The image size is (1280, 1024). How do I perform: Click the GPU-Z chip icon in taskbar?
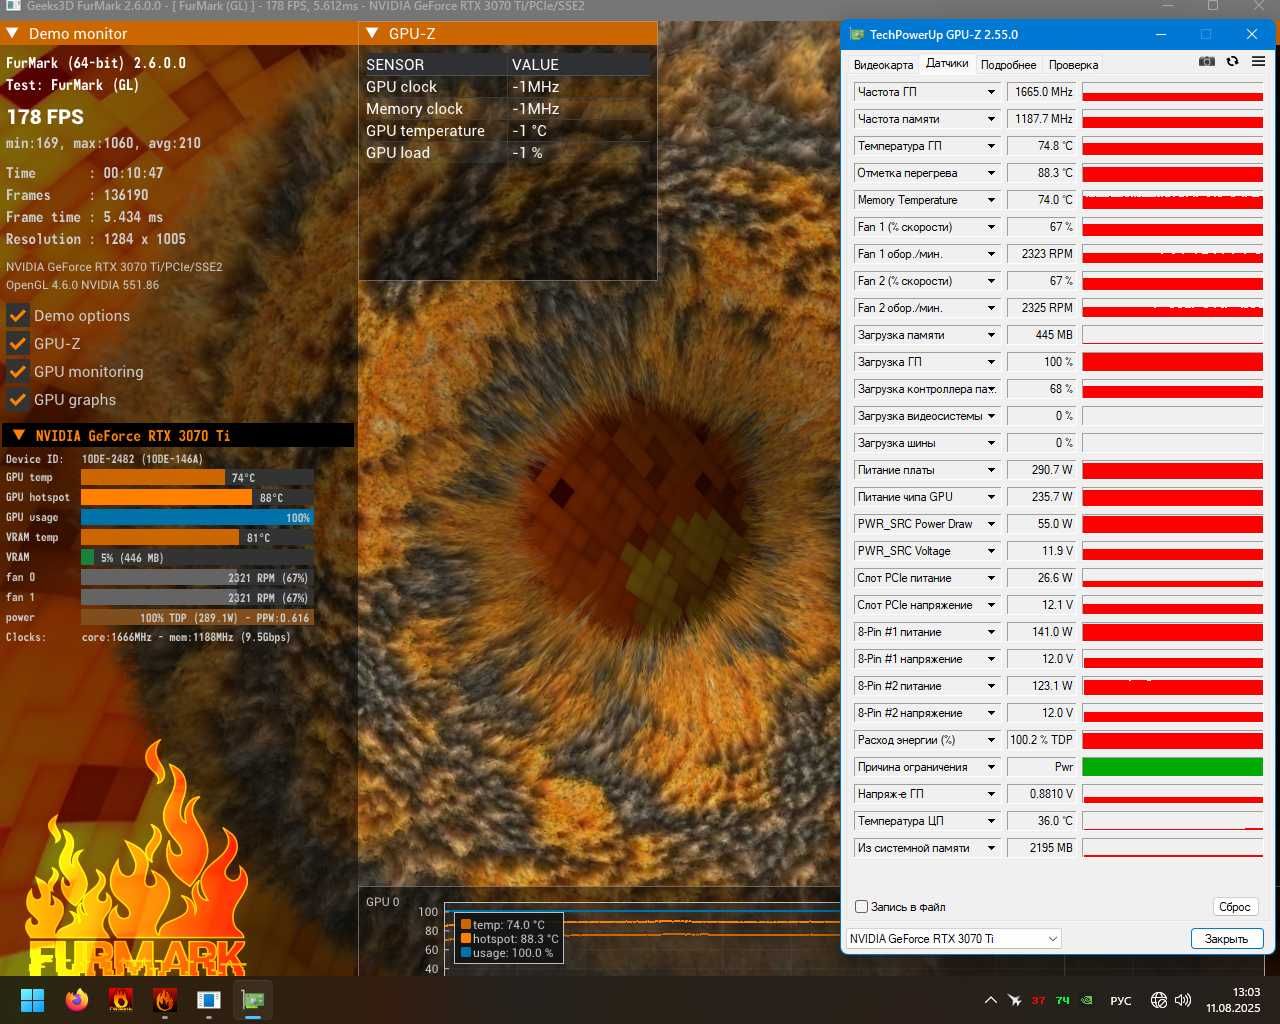click(x=253, y=1000)
